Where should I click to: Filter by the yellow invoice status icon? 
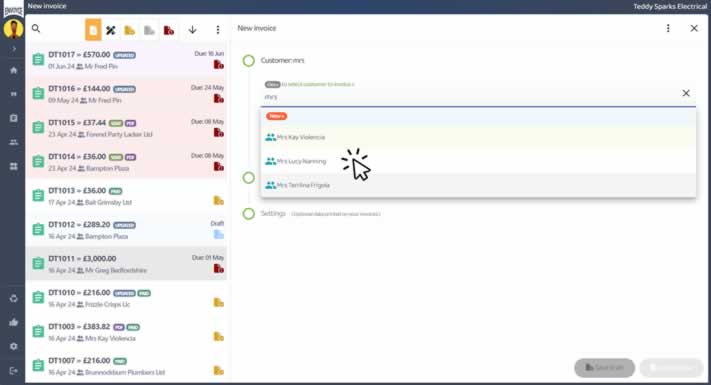point(130,30)
